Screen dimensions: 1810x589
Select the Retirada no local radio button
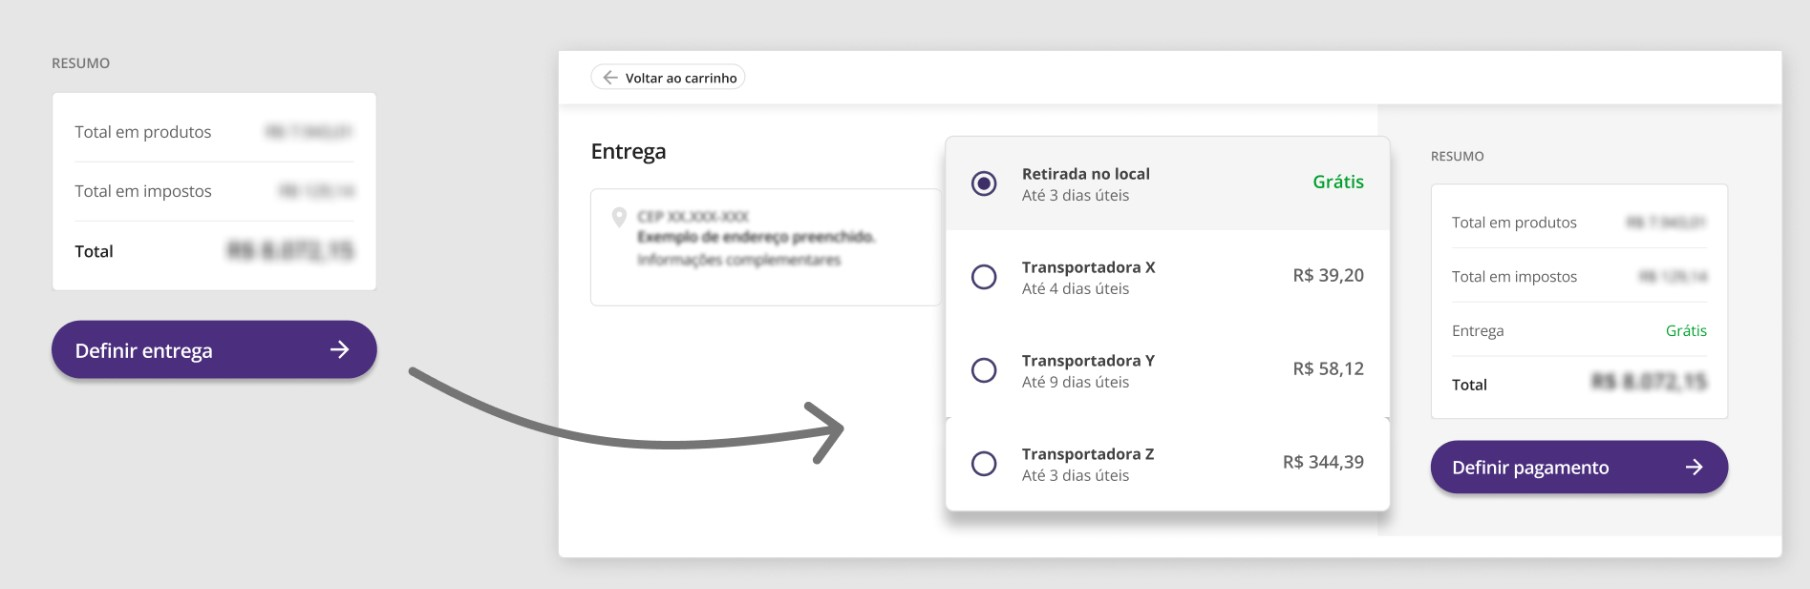pyautogui.click(x=984, y=184)
